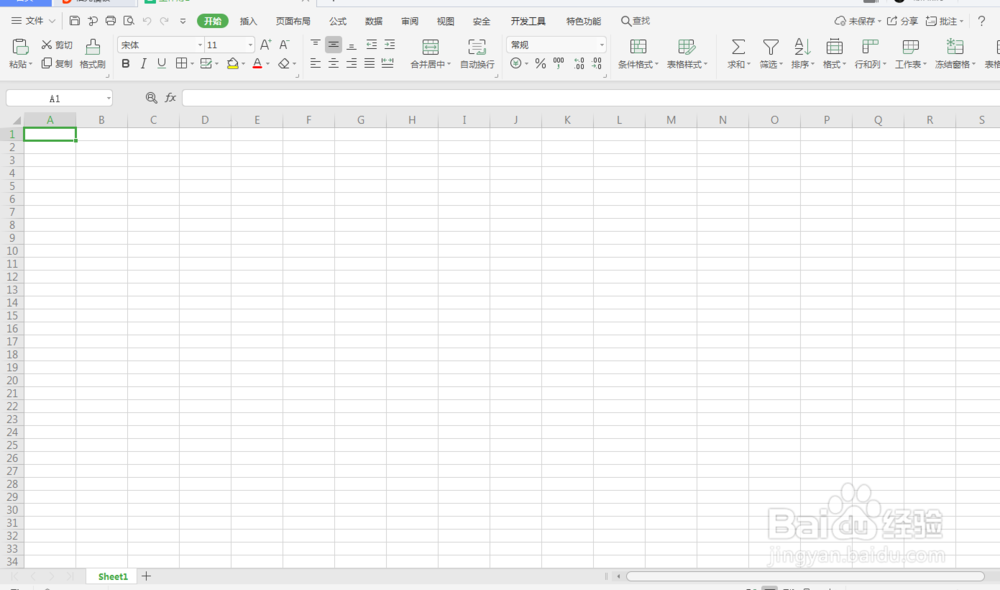Click the distributed alignment icon
The width and height of the screenshot is (1000, 590).
coord(387,63)
